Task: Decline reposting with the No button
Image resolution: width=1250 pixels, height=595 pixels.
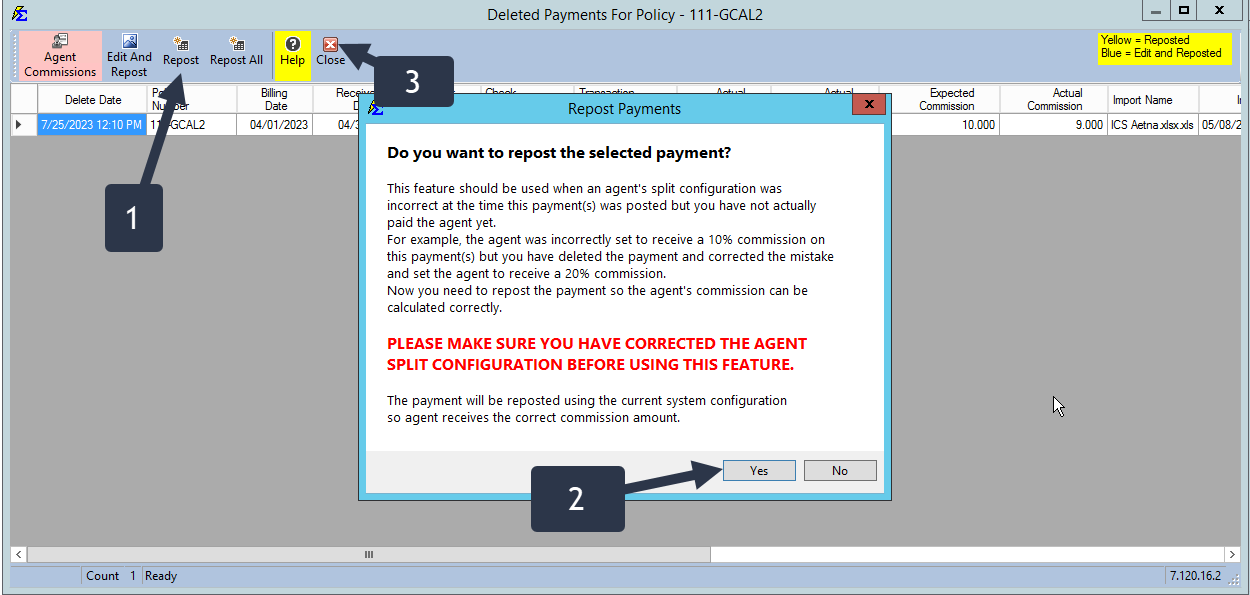Action: [840, 470]
